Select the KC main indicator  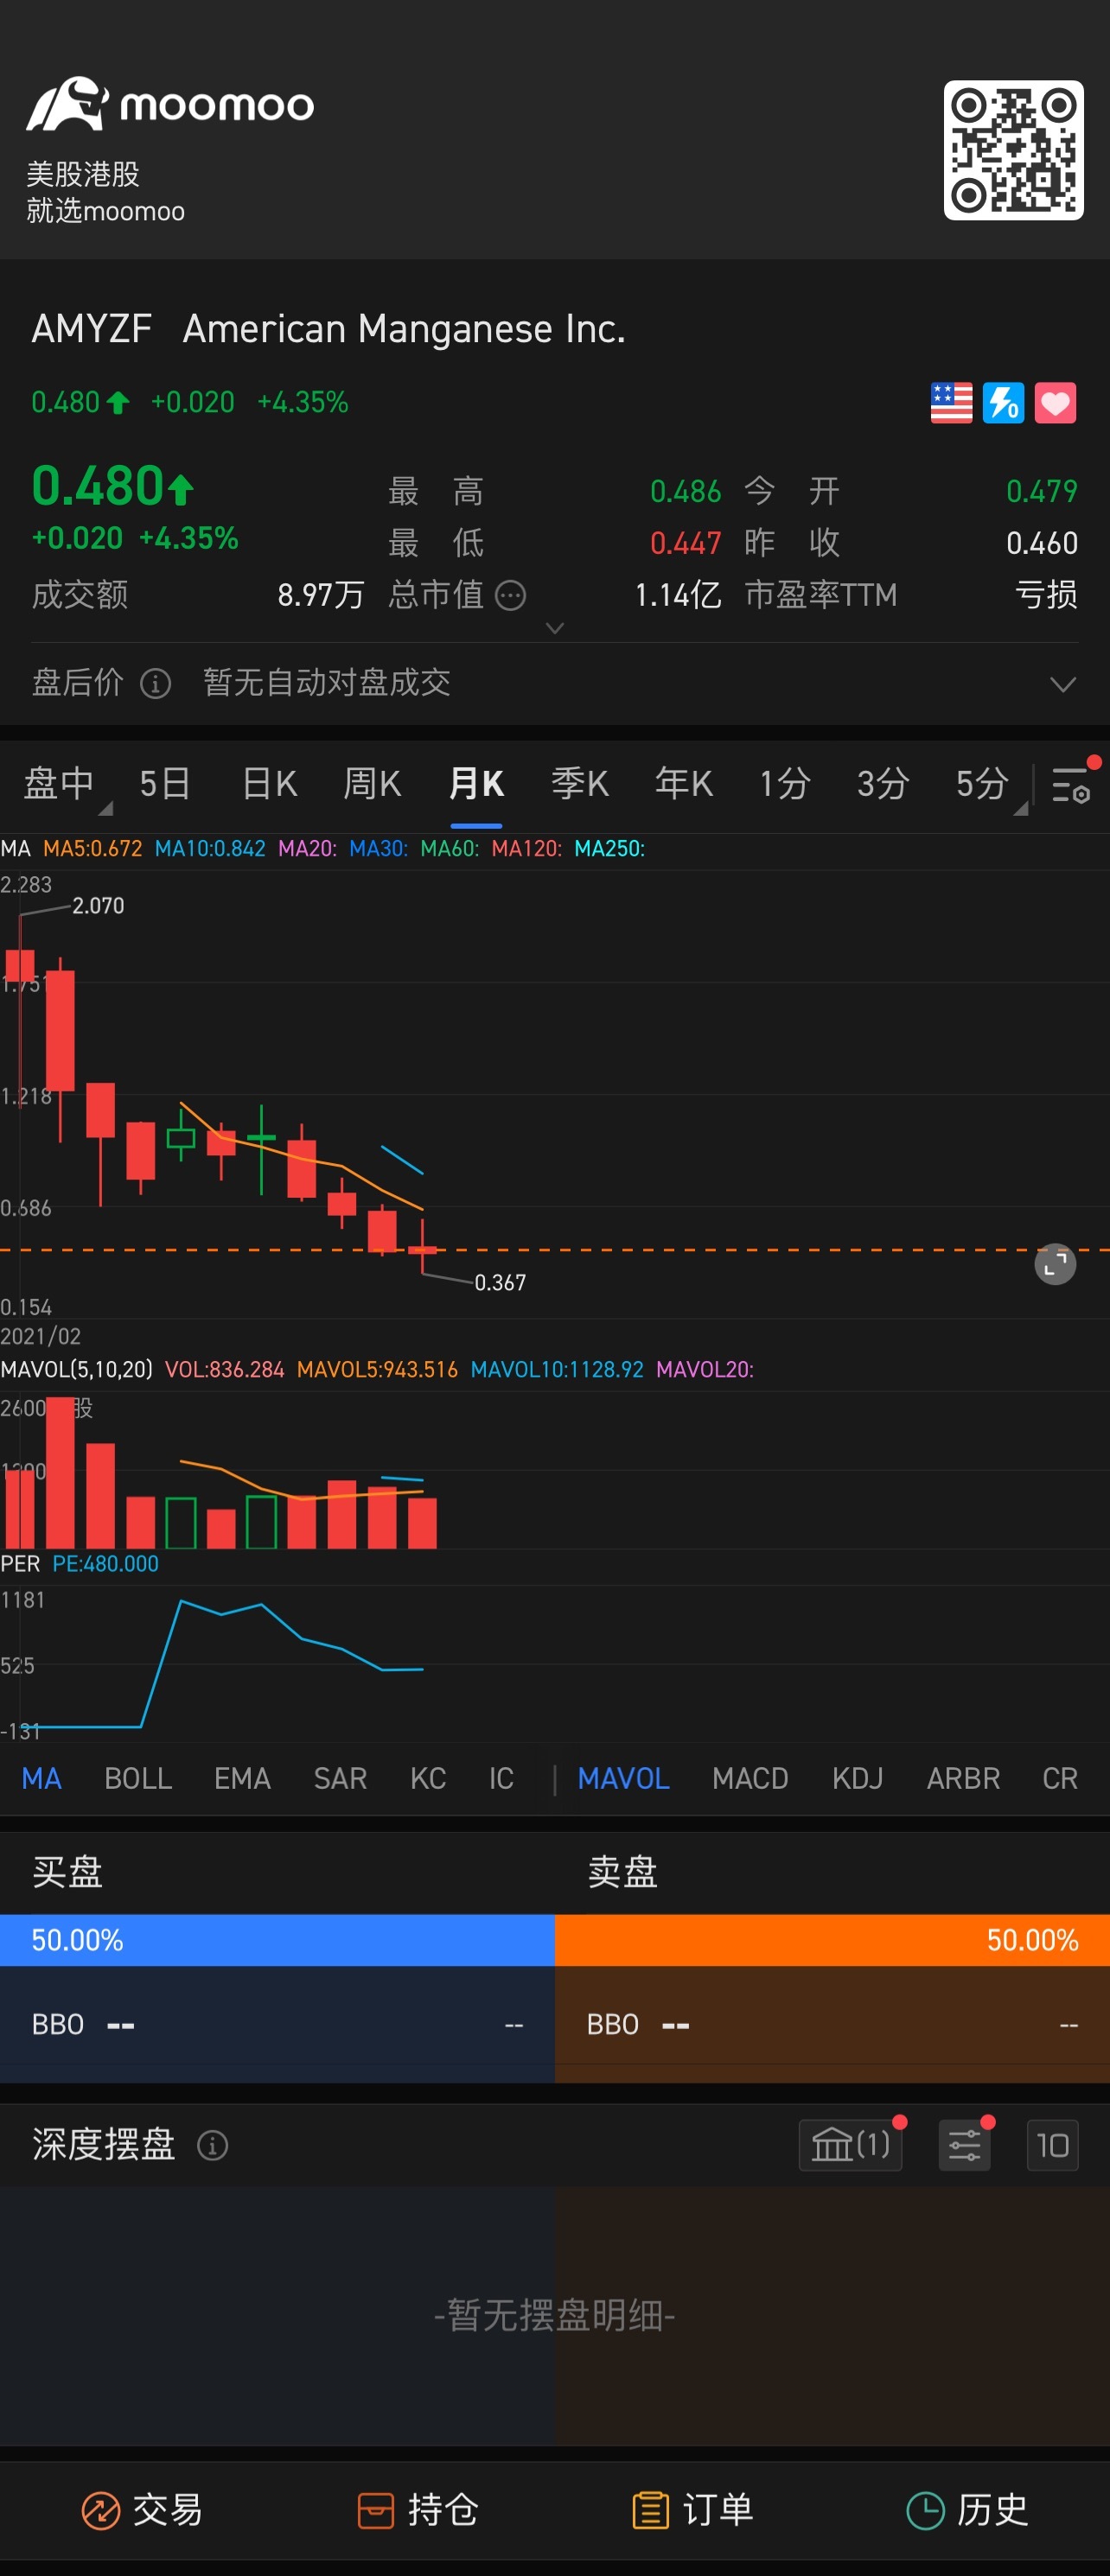[x=428, y=1778]
